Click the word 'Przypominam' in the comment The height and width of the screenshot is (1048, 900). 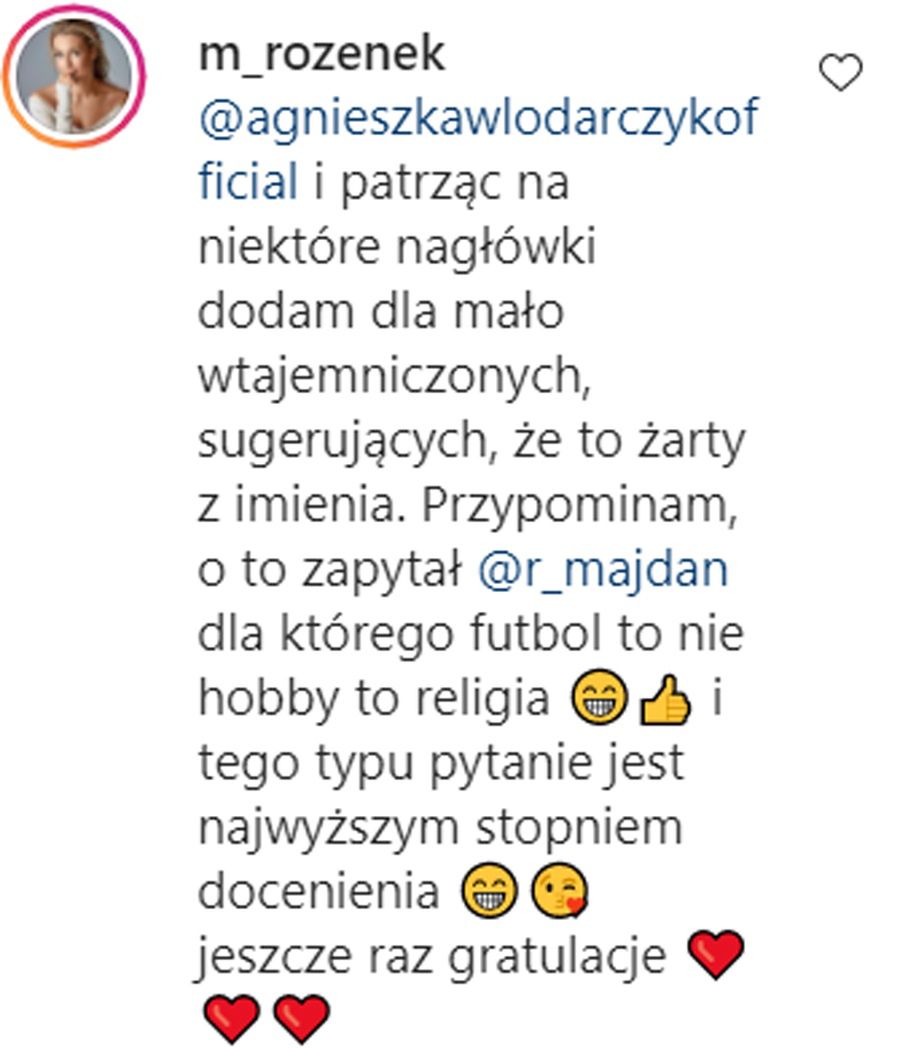tap(579, 507)
